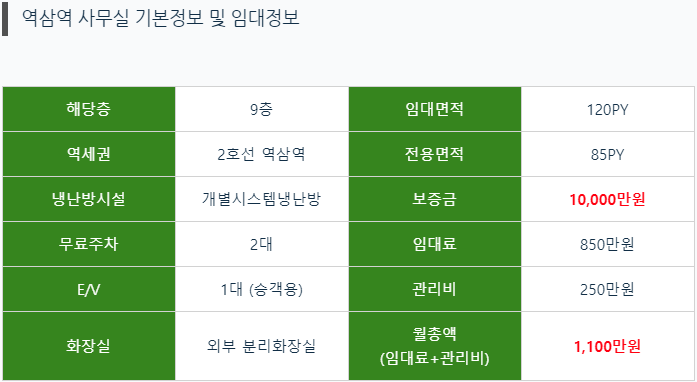
Task: Click the 9층 value cell
Action: click(x=262, y=109)
